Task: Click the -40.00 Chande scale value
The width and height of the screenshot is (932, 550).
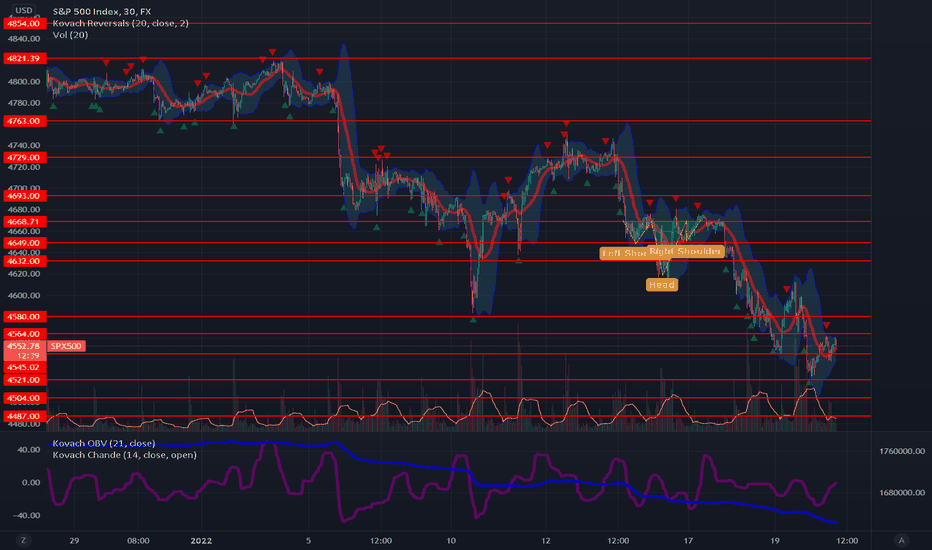Action: (27, 516)
